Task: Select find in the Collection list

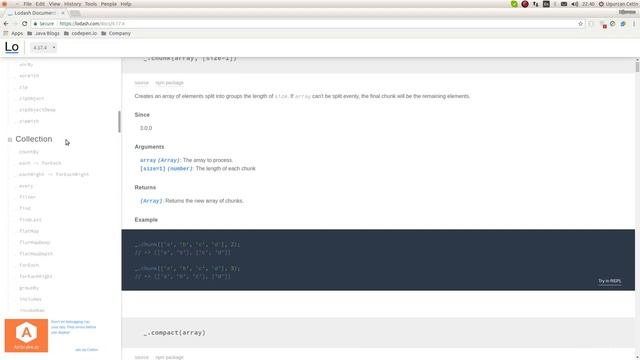Action: click(24, 208)
